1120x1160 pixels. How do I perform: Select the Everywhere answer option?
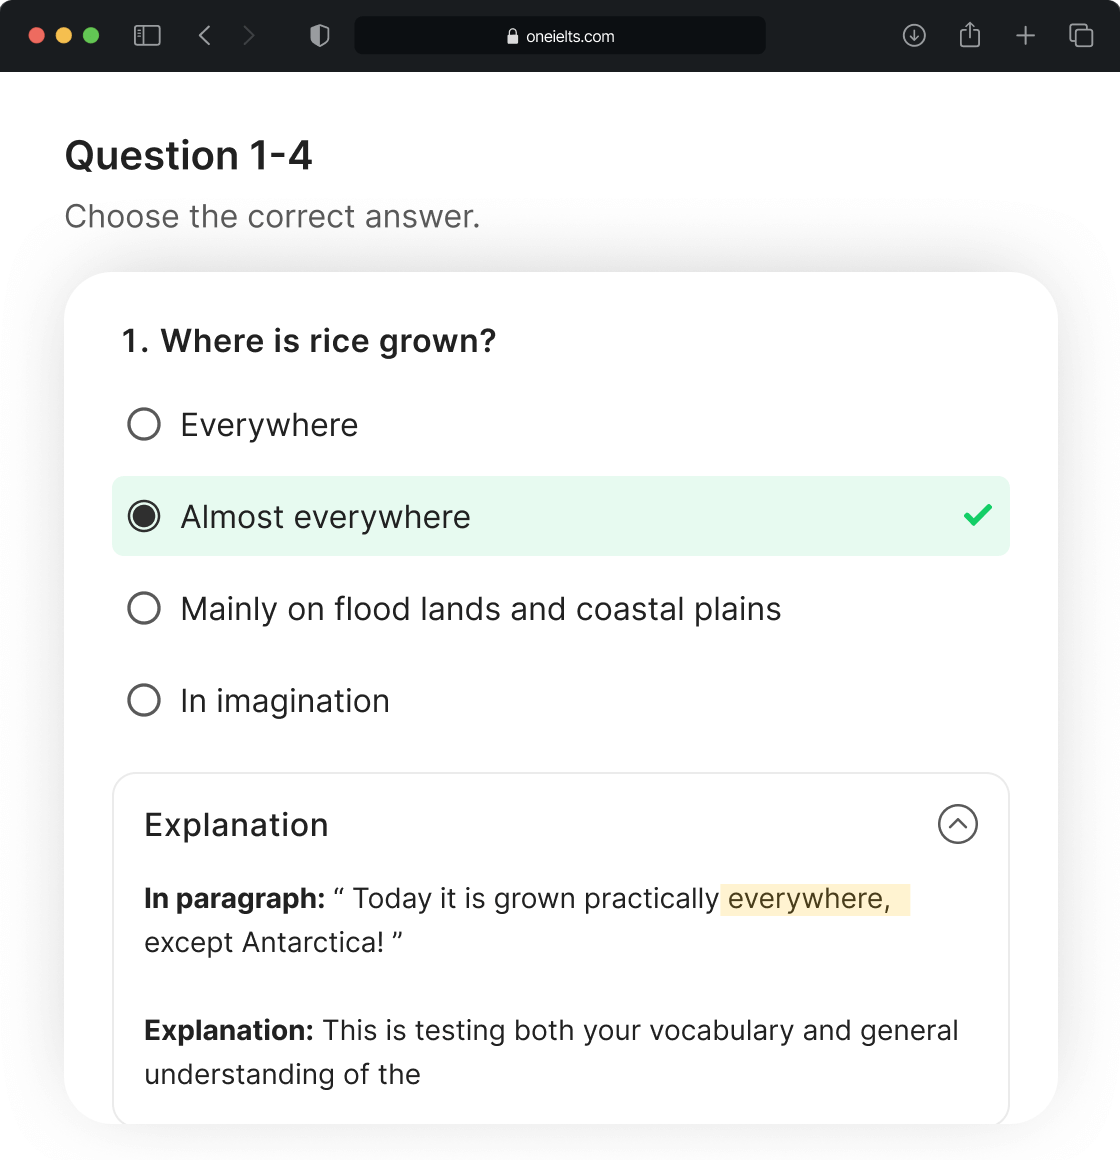(144, 424)
